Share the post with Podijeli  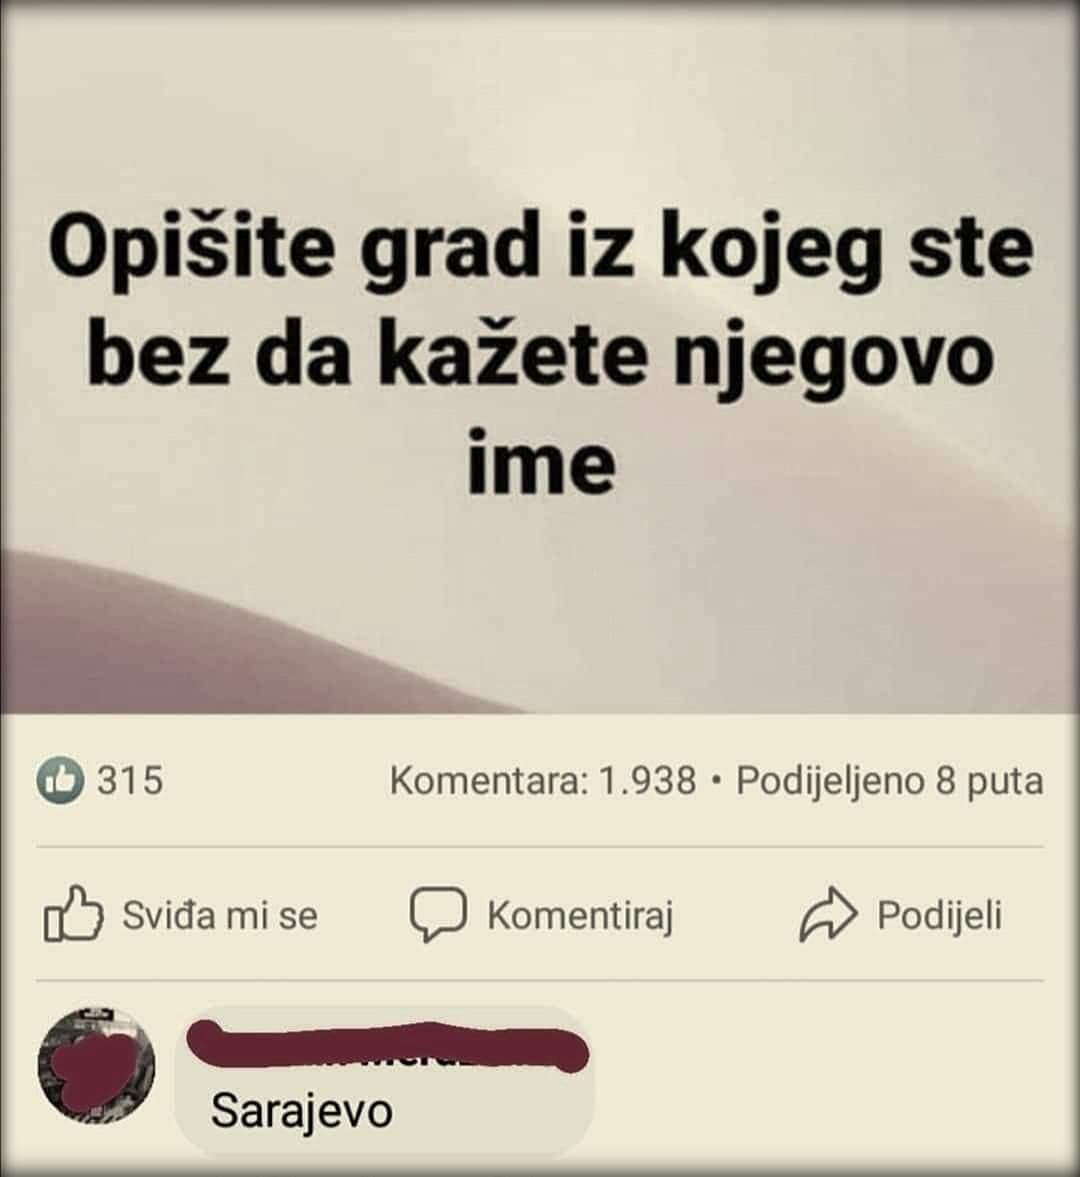[940, 915]
